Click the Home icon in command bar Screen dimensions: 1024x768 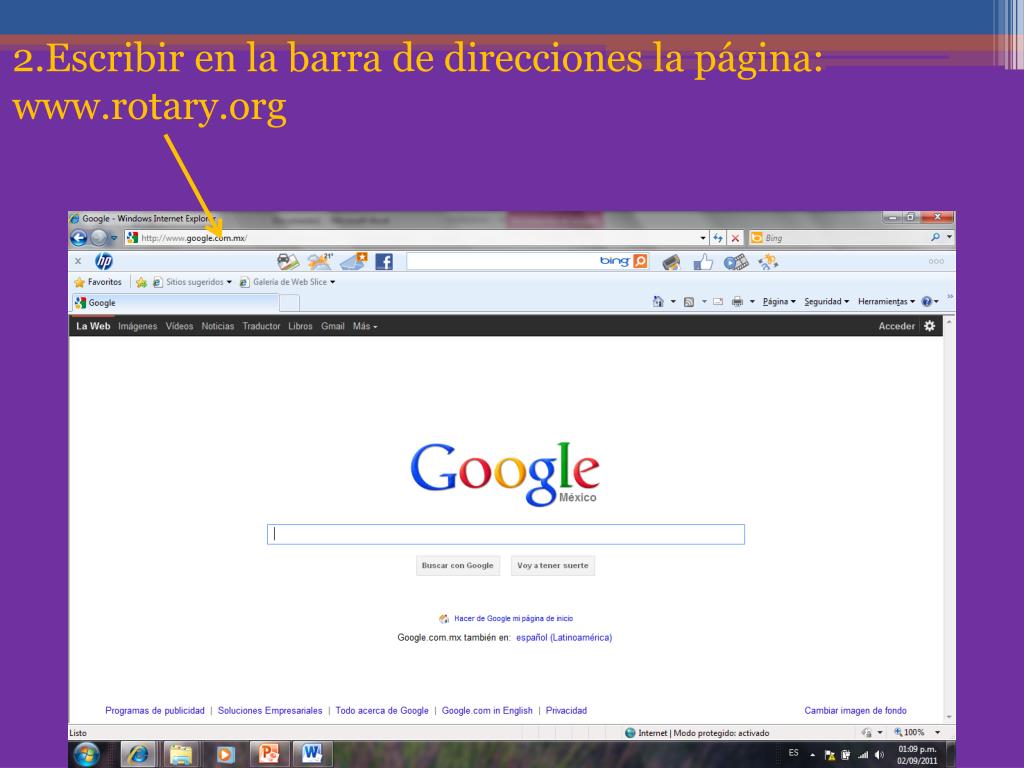tap(658, 302)
